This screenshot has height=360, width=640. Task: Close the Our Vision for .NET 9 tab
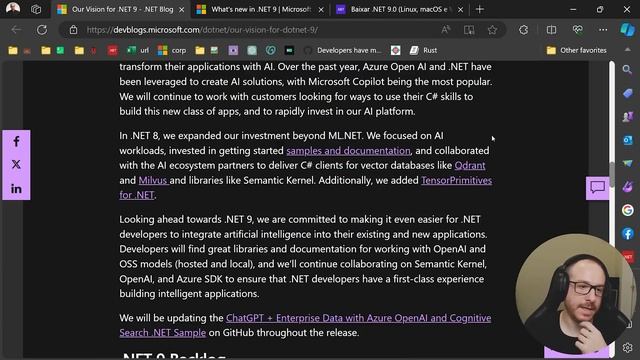tap(182, 9)
